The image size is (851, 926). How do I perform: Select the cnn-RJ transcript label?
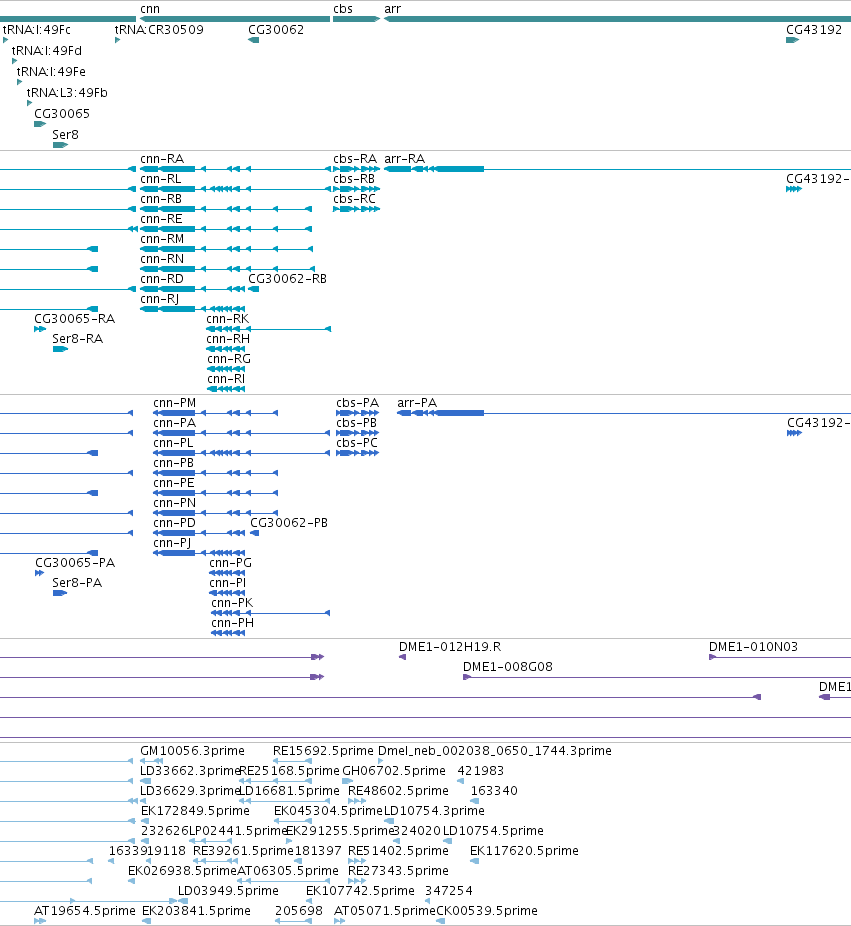click(159, 299)
